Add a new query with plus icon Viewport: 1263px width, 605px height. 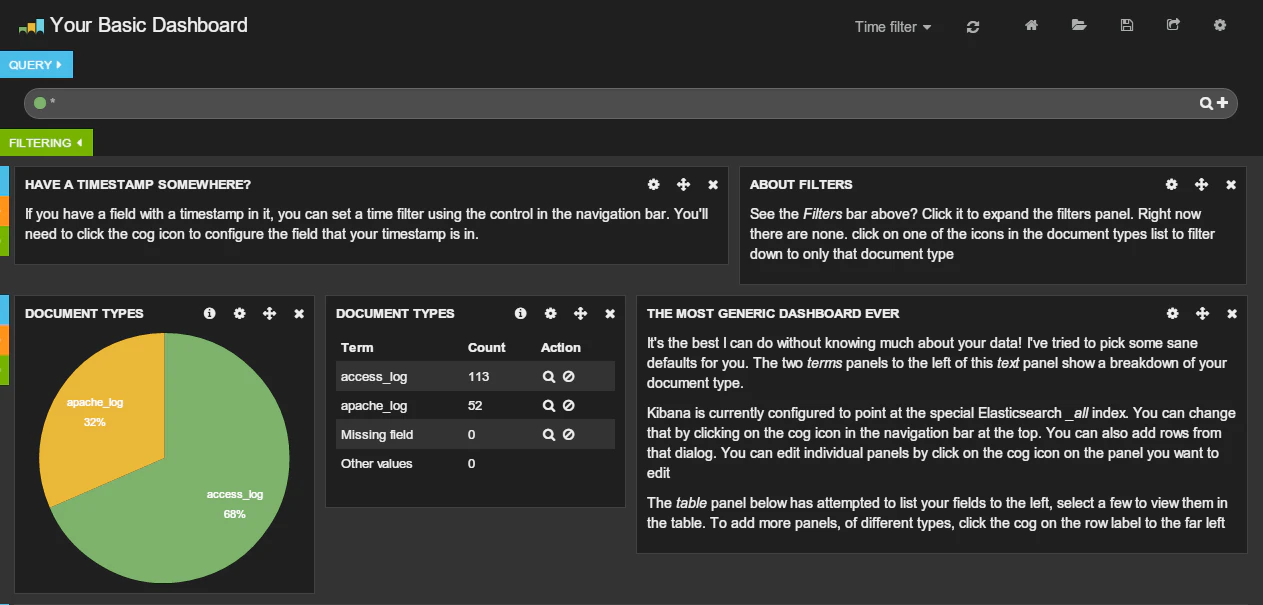pyautogui.click(x=1222, y=103)
